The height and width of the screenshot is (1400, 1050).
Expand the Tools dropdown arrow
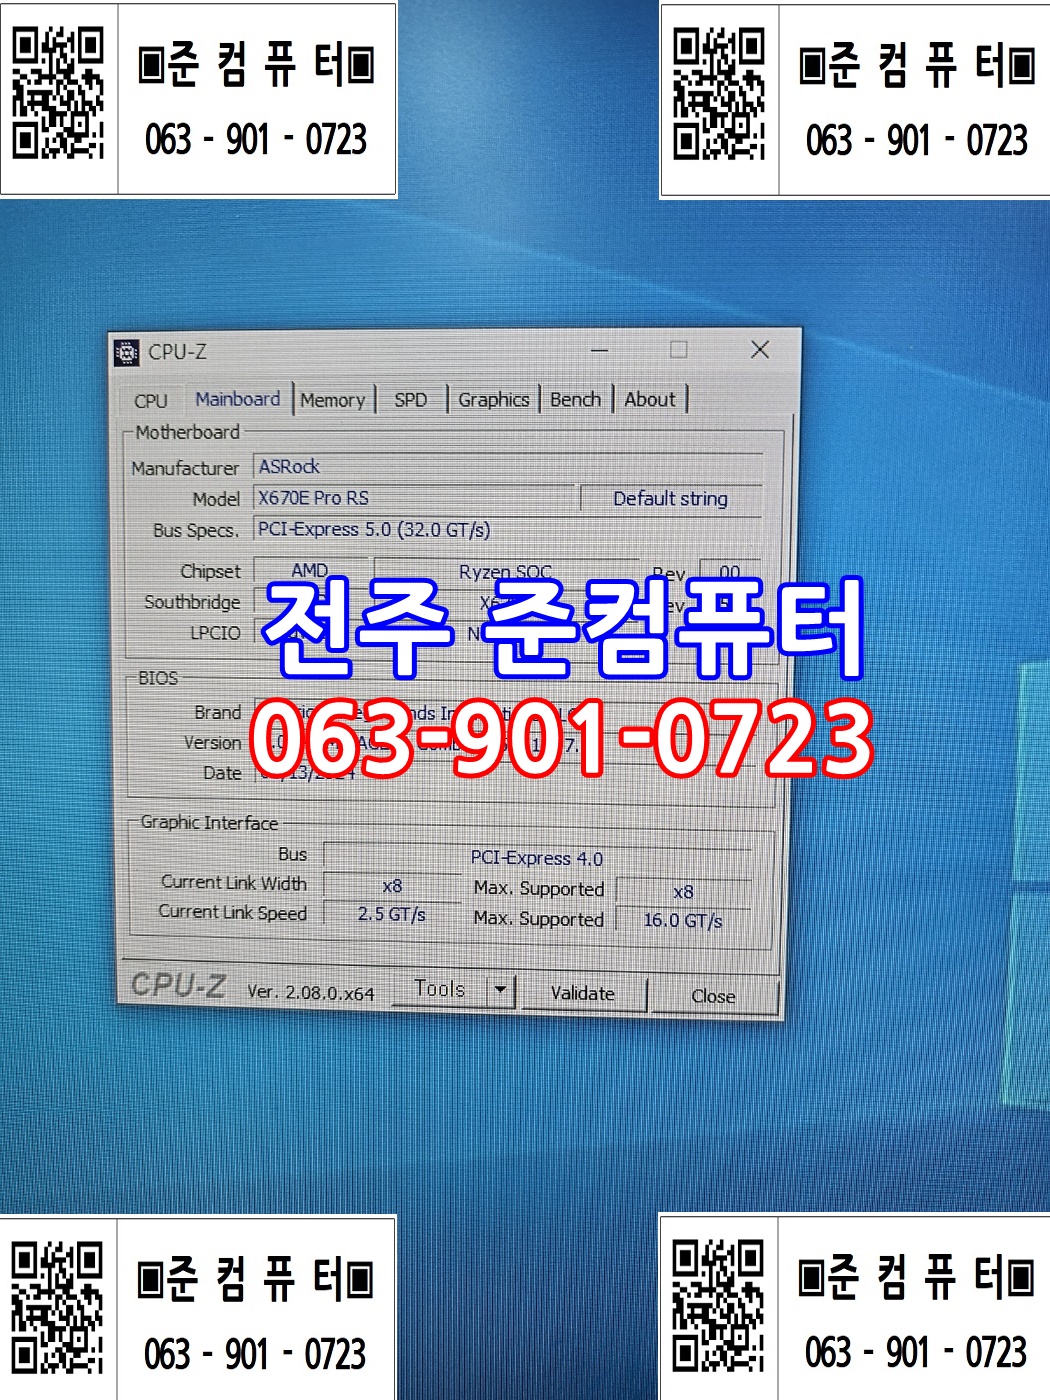pyautogui.click(x=501, y=991)
